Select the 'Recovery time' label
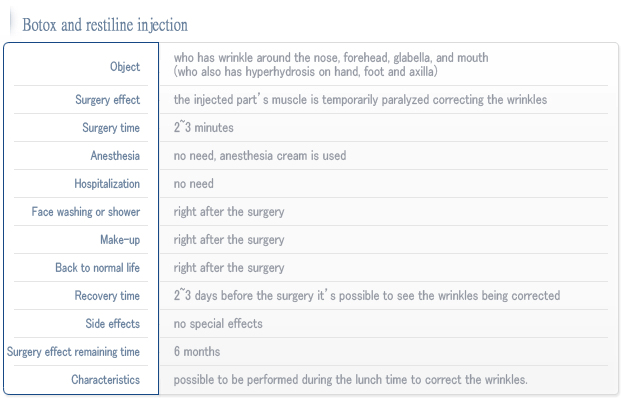 (x=107, y=296)
